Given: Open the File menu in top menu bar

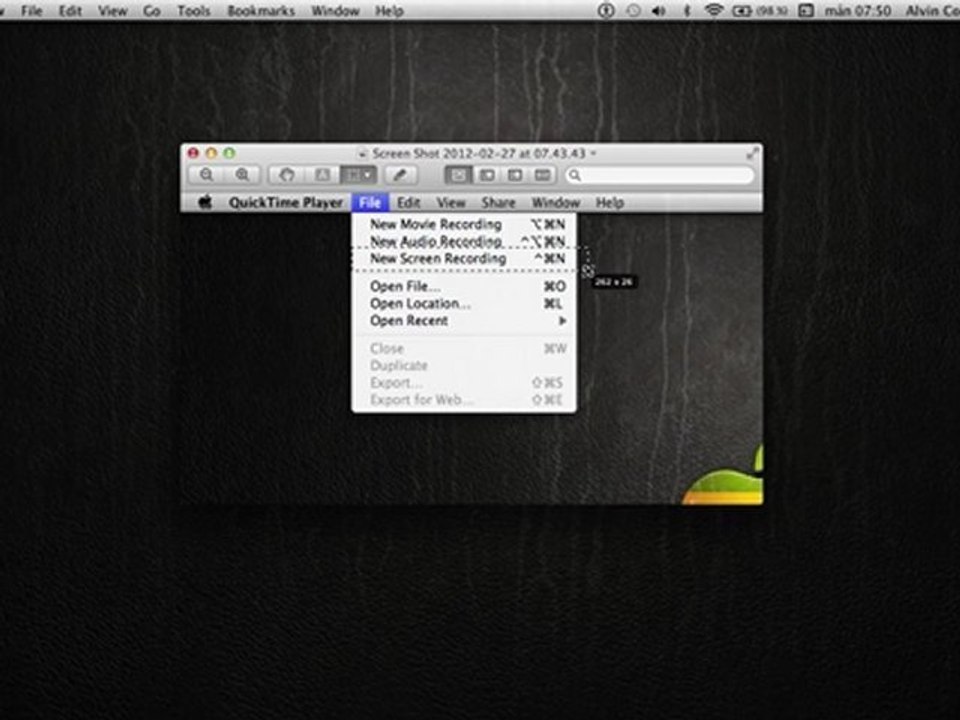Looking at the screenshot, I should click(x=32, y=10).
